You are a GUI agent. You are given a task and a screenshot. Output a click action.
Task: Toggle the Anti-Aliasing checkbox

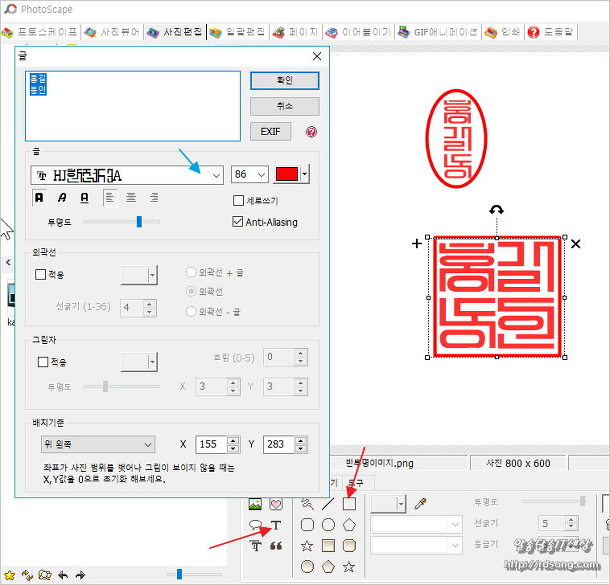[238, 222]
